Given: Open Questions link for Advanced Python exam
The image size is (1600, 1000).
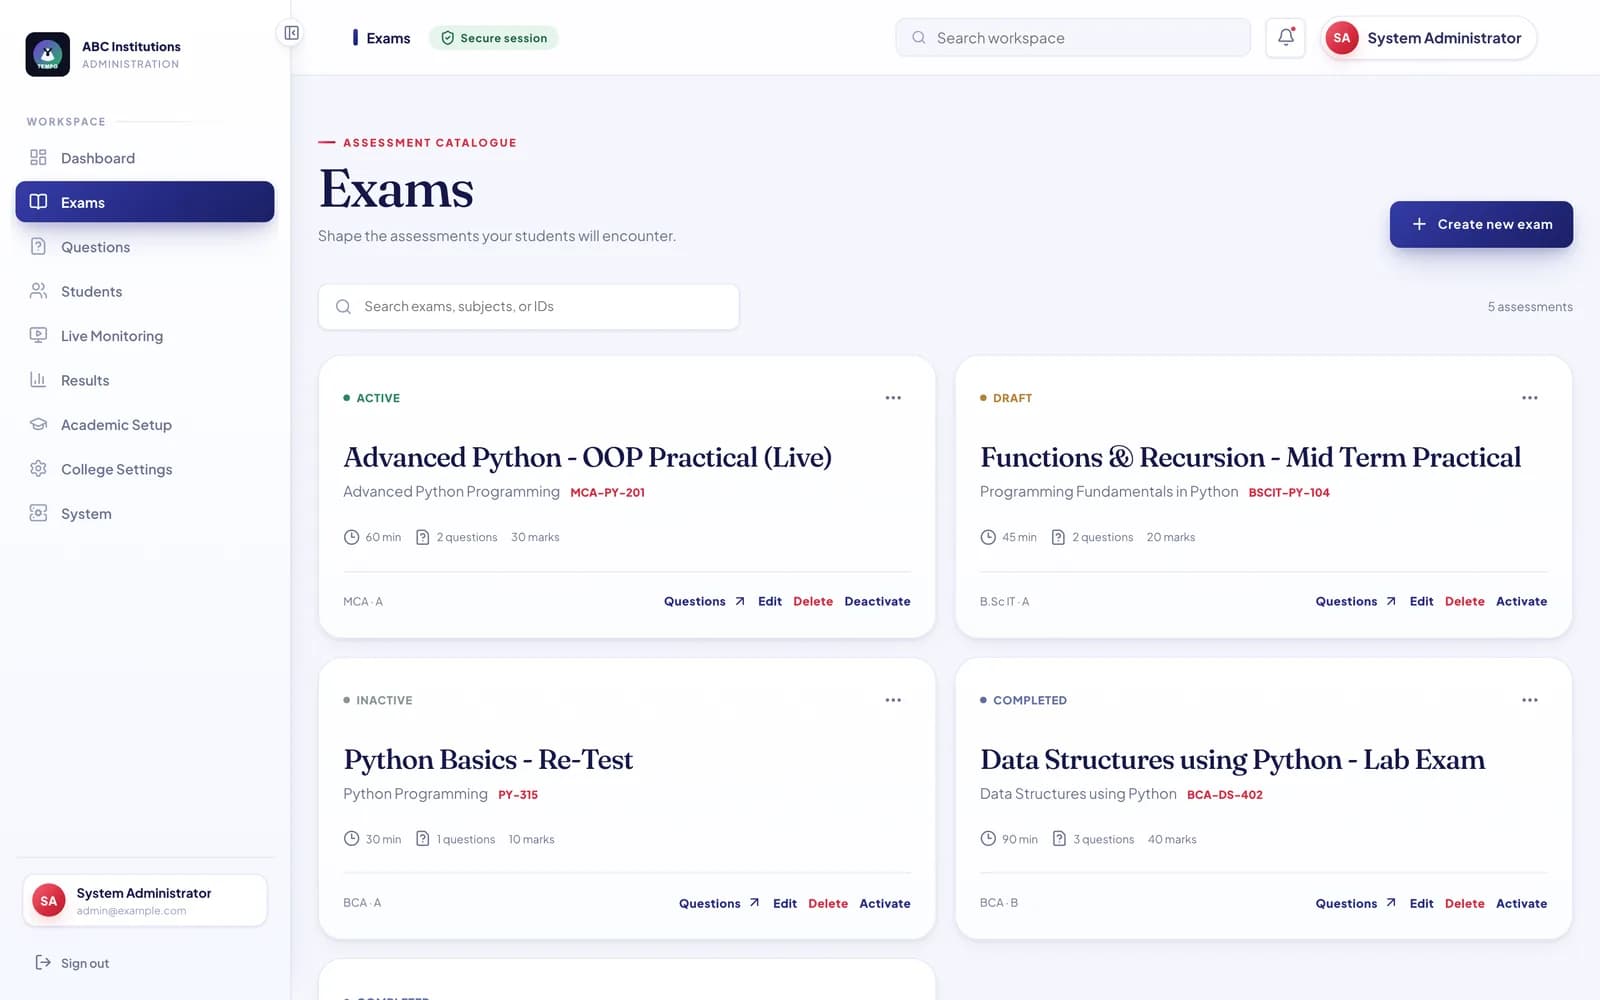Looking at the screenshot, I should point(704,601).
